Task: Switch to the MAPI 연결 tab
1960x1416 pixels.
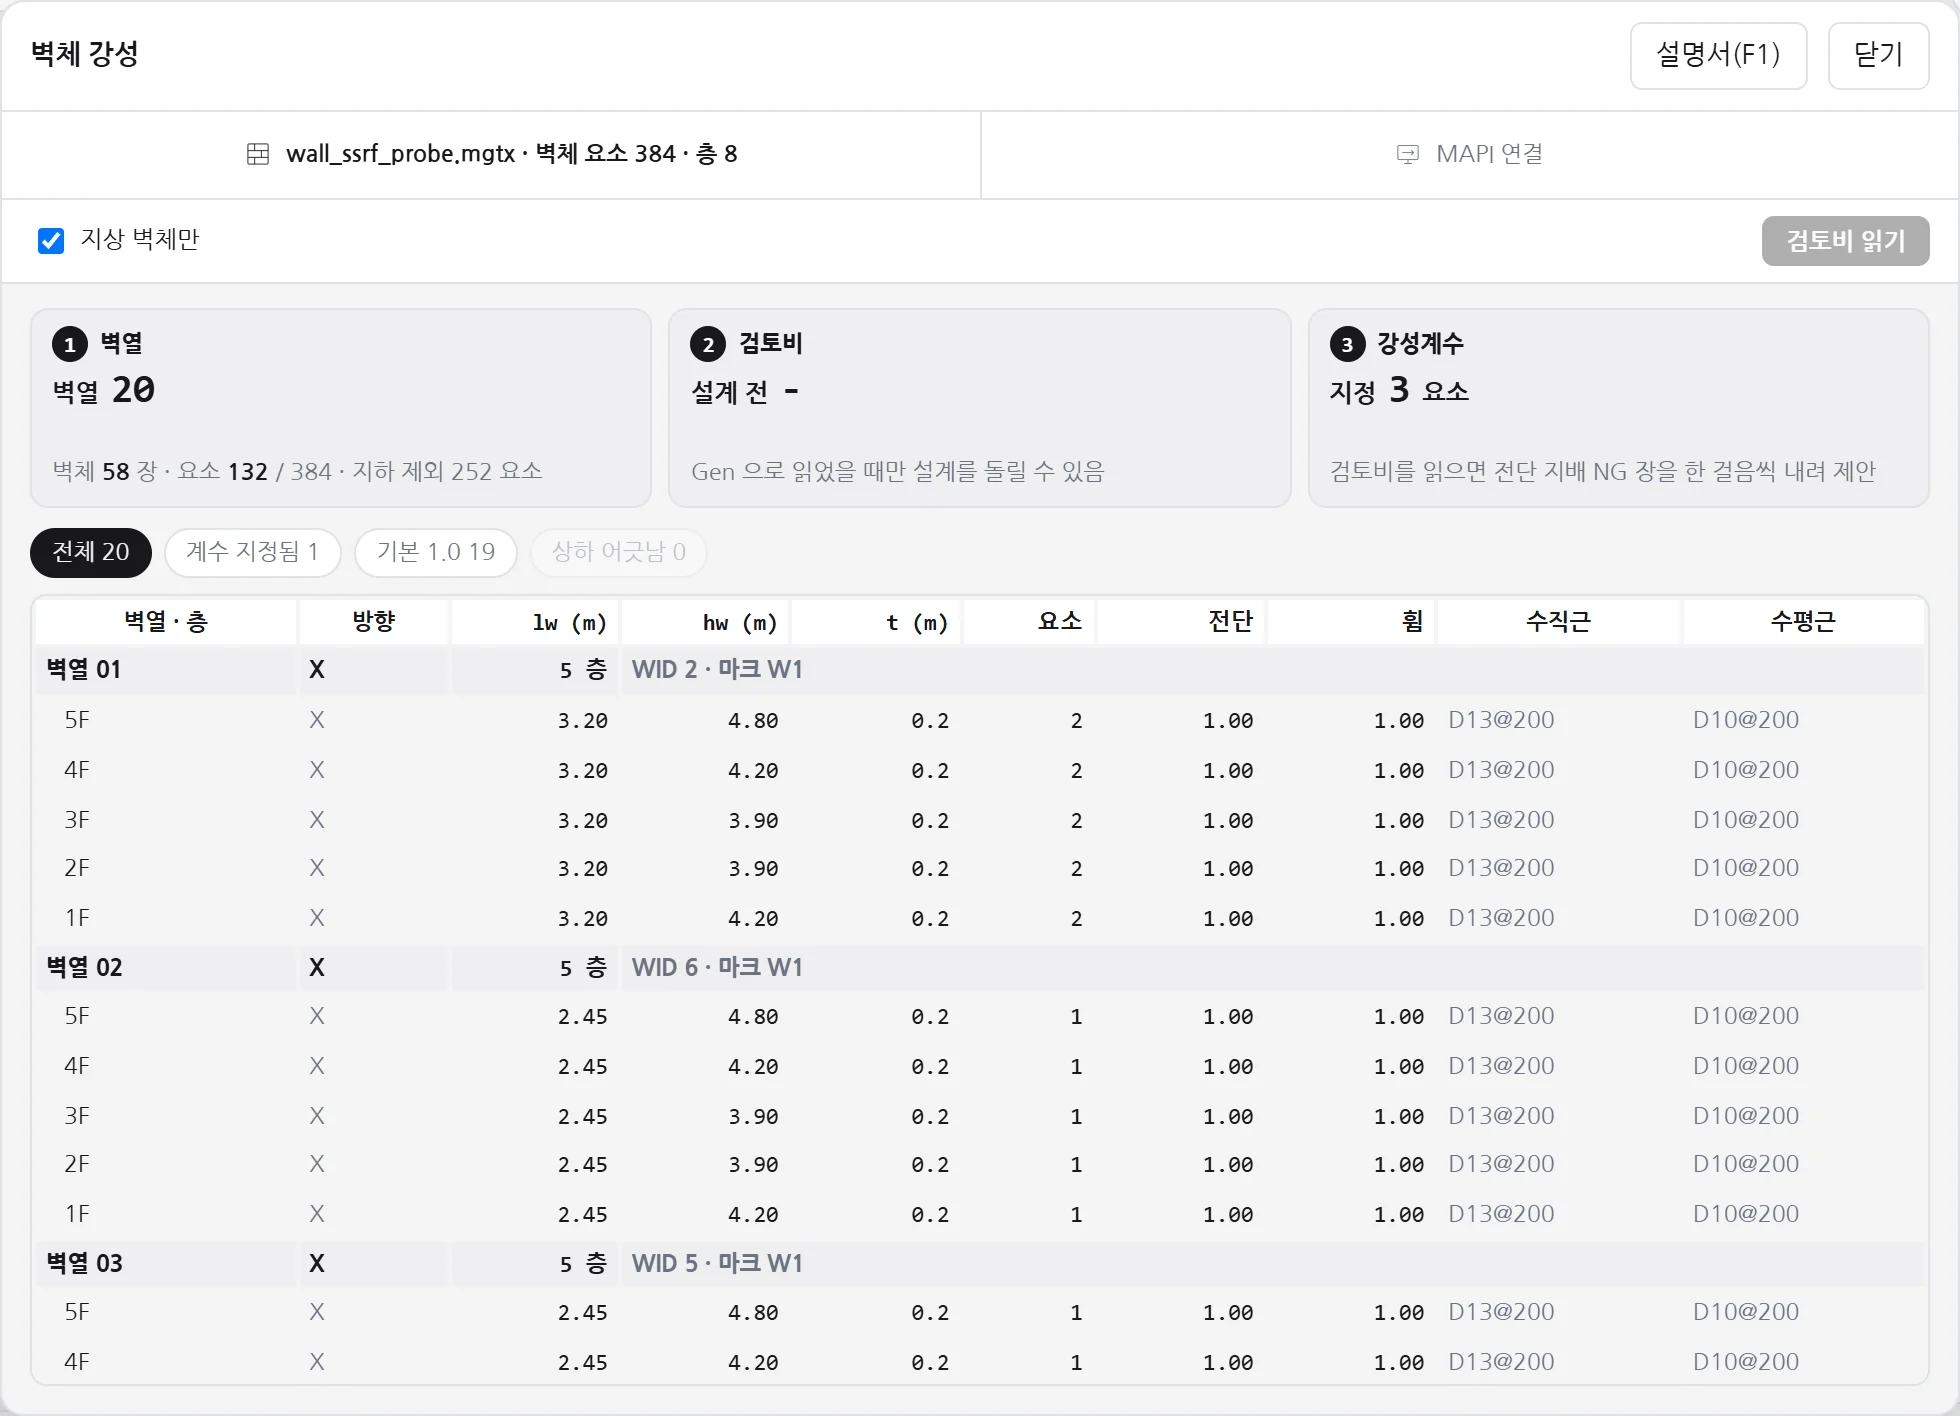Action: pyautogui.click(x=1470, y=154)
